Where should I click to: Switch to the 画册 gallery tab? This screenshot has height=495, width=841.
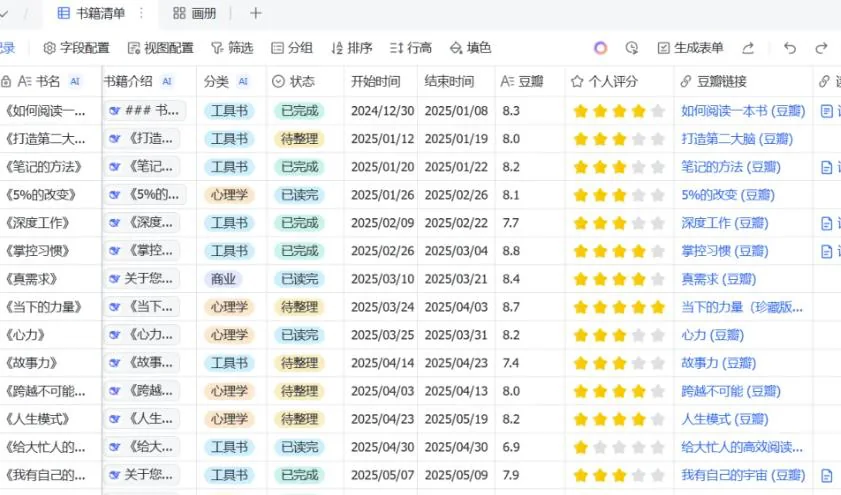click(195, 13)
